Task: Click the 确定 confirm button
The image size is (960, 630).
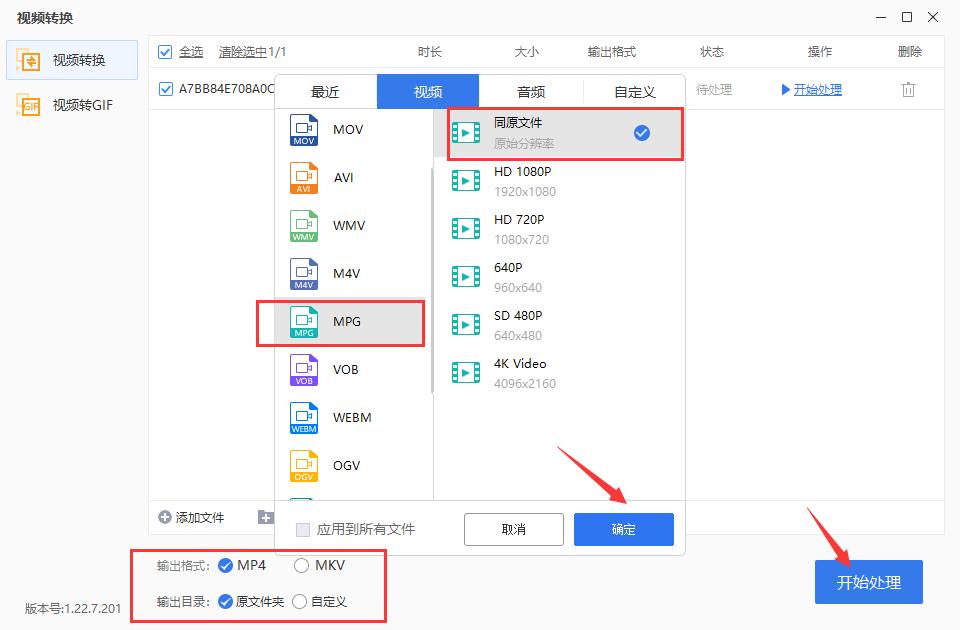Action: pyautogui.click(x=623, y=530)
